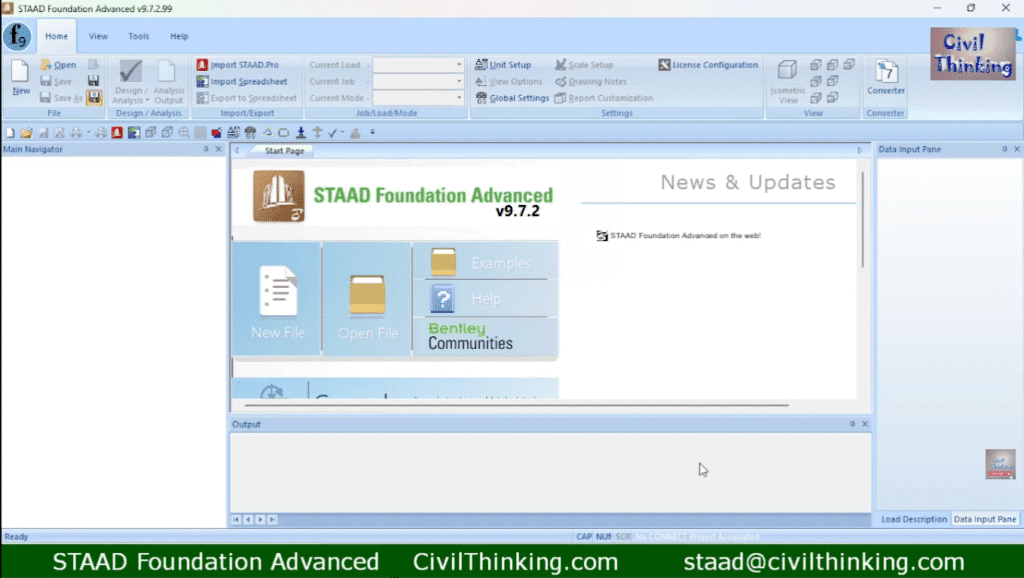Open the Unit Setup settings

pyautogui.click(x=504, y=65)
